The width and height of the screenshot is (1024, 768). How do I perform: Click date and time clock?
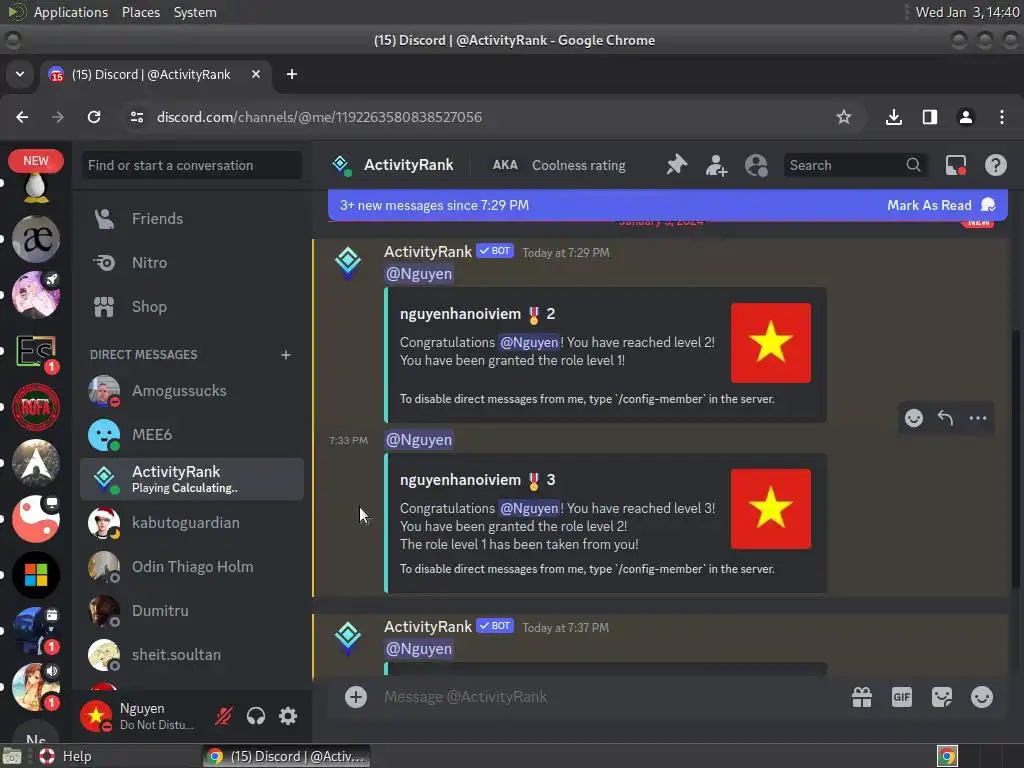[967, 12]
